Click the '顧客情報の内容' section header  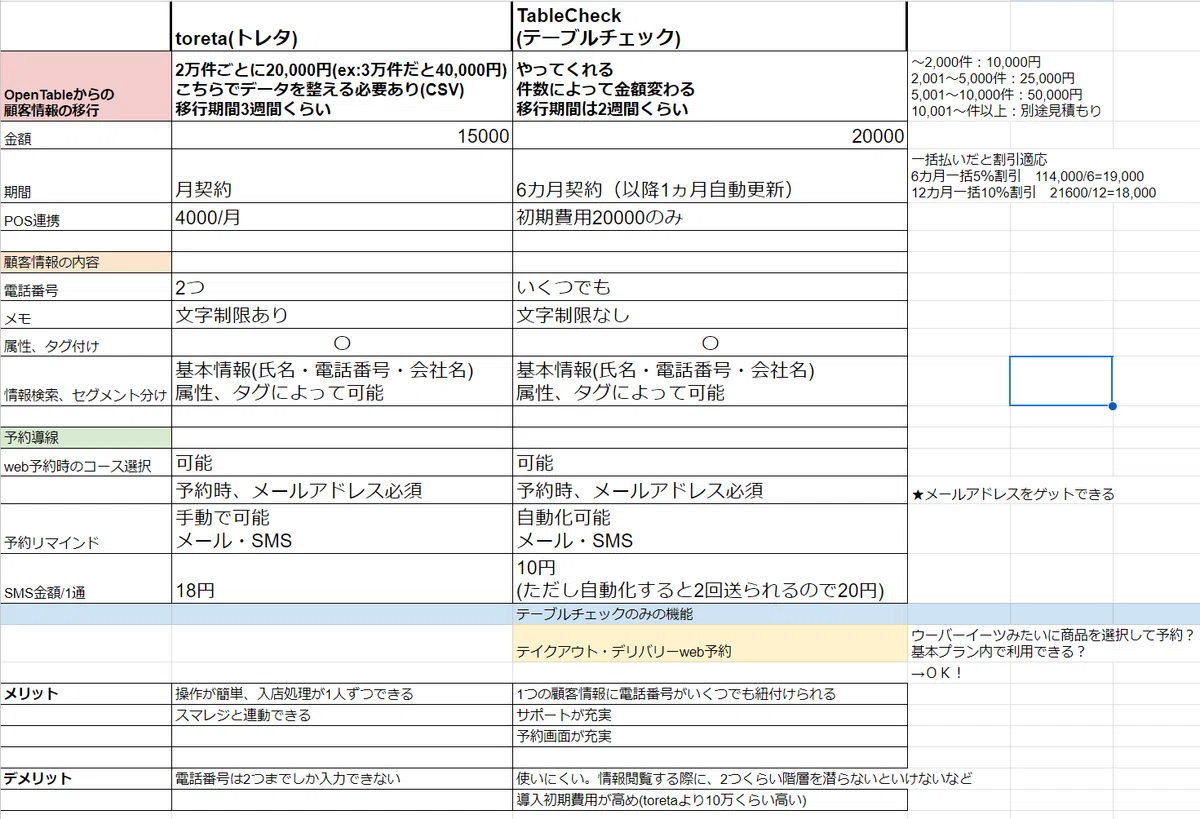[x=86, y=262]
